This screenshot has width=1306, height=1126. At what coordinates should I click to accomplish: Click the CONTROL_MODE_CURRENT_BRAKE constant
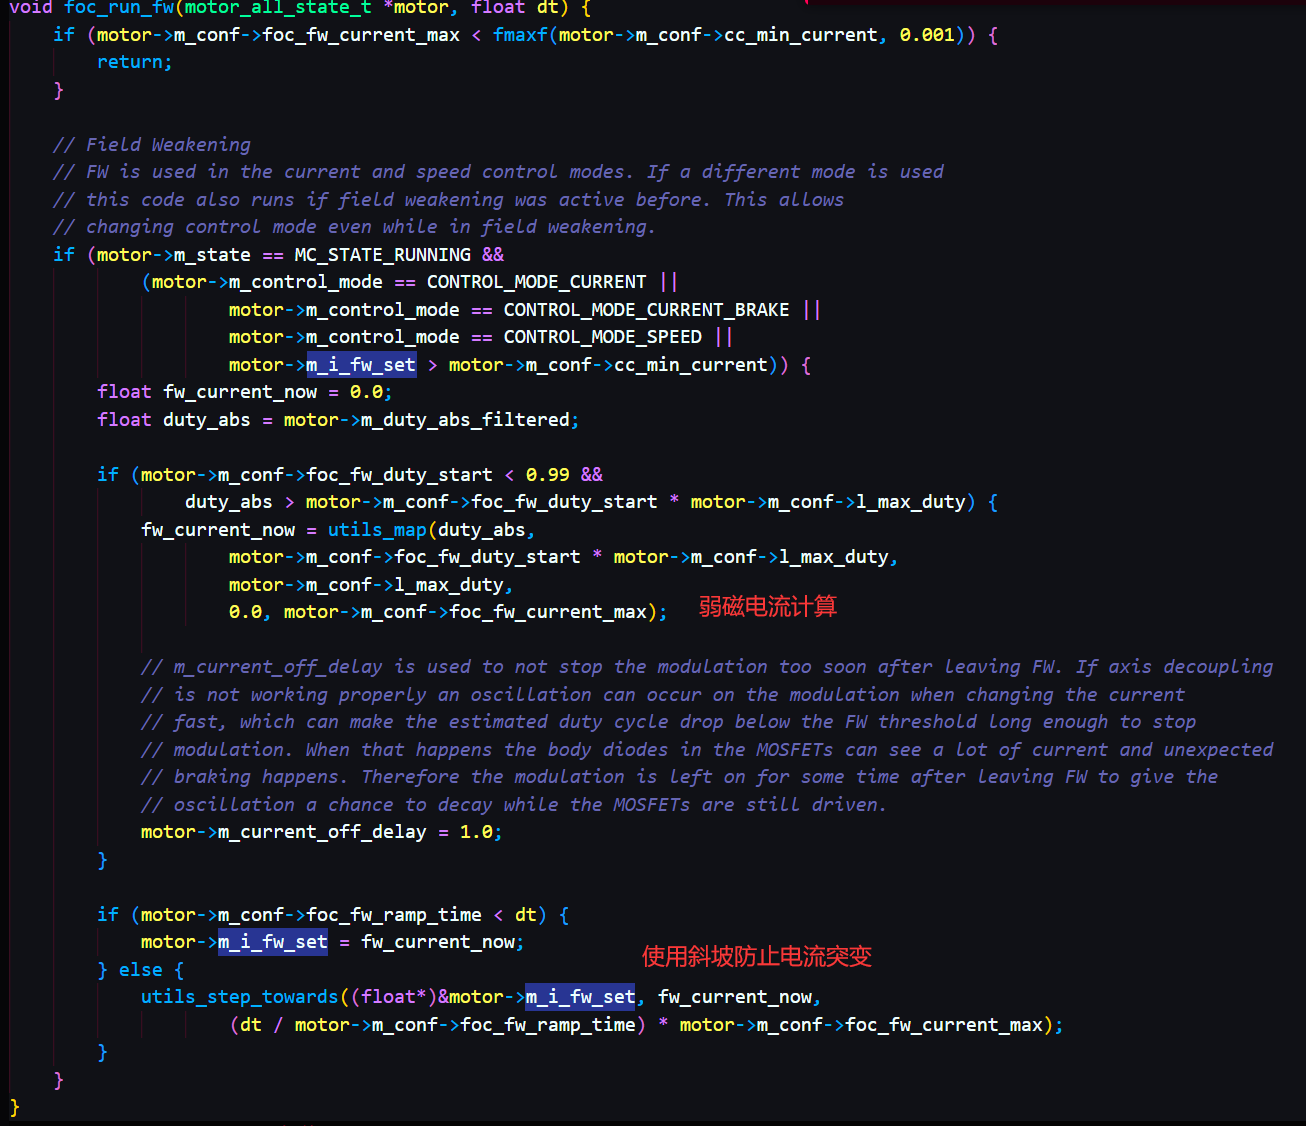pos(646,310)
